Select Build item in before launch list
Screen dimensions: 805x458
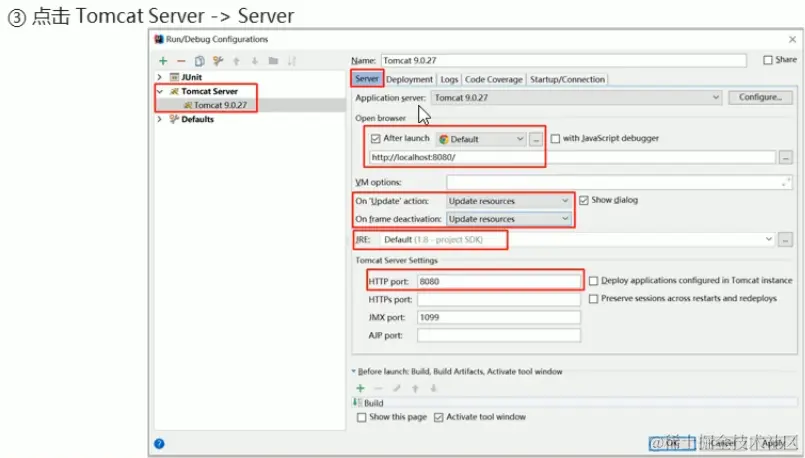pyautogui.click(x=574, y=403)
